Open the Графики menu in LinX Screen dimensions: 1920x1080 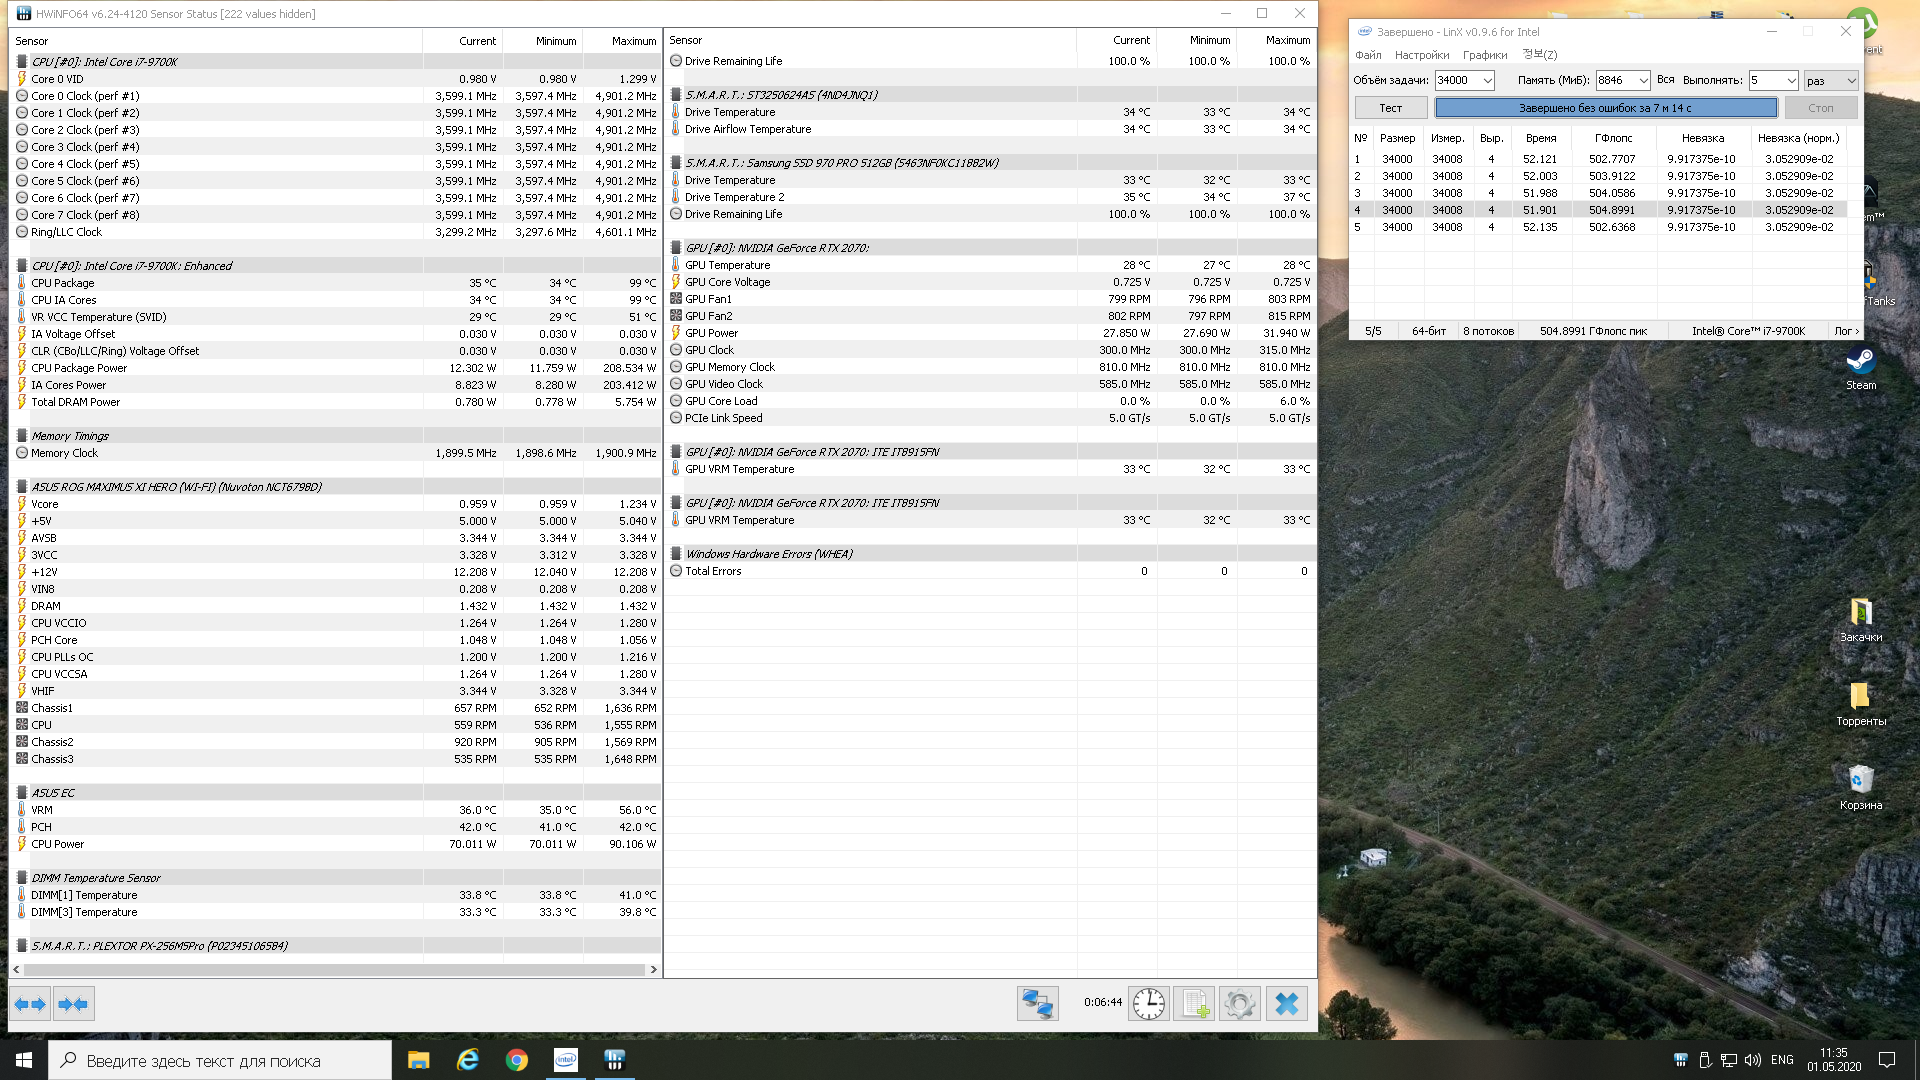(1484, 55)
